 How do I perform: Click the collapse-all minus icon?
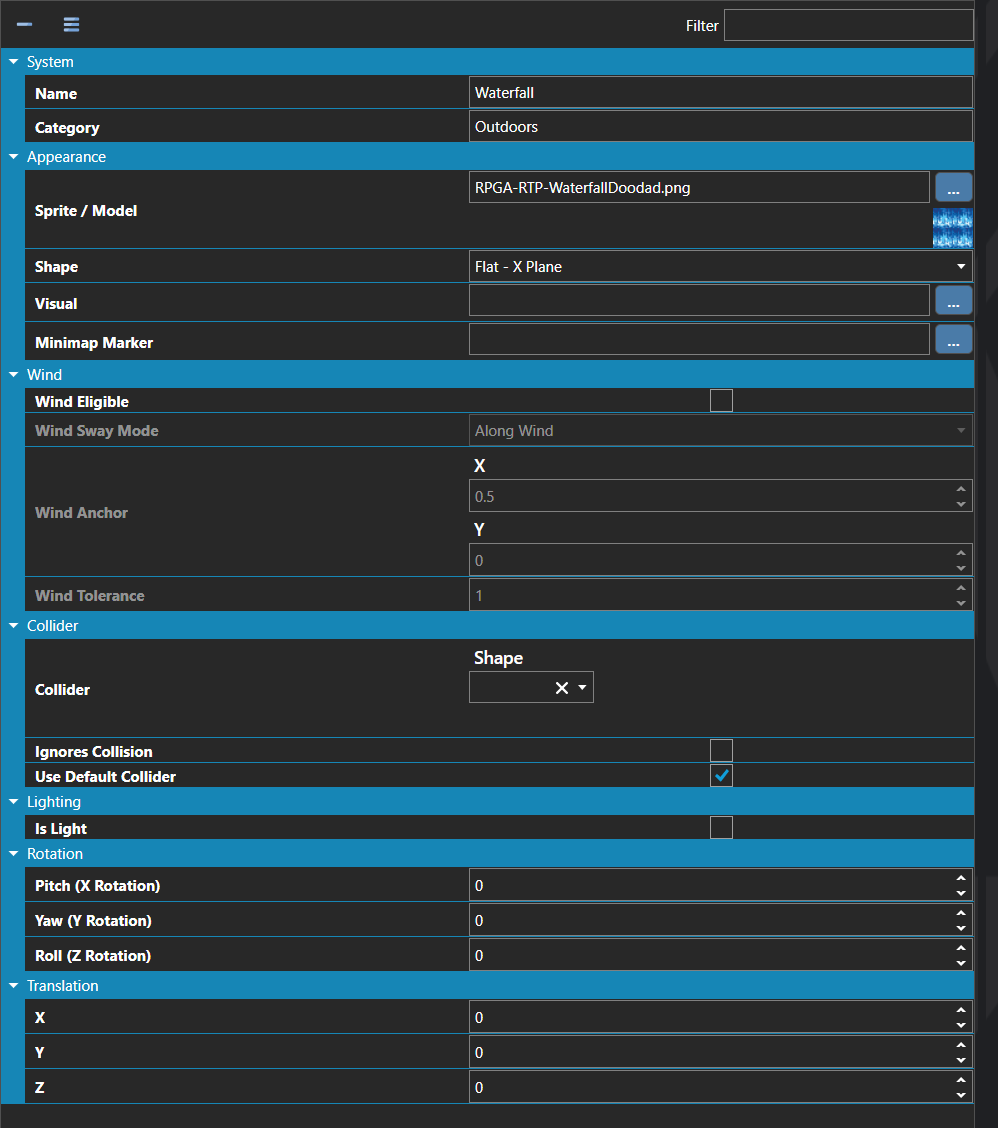24,24
